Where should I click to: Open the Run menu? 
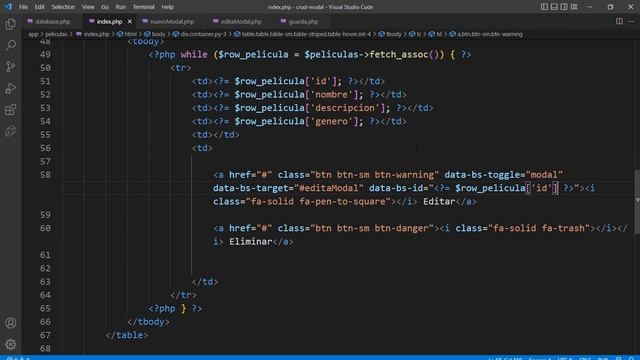[120, 7]
